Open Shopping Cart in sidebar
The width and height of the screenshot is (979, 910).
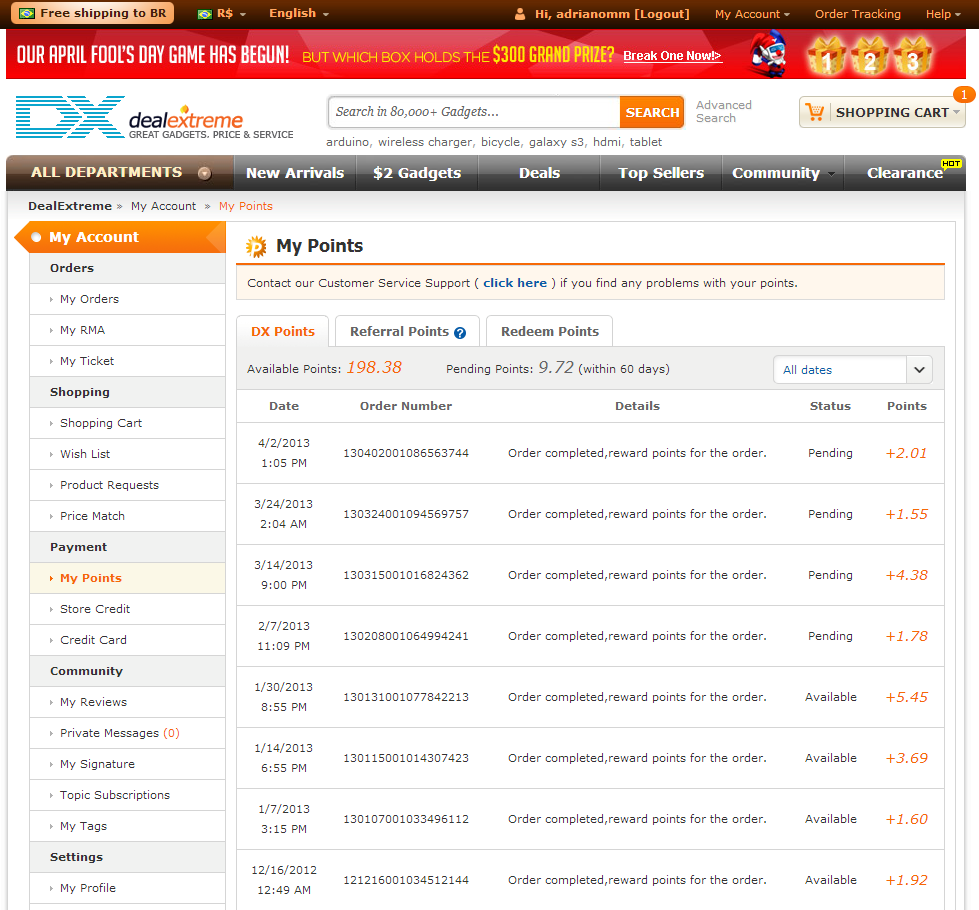coord(127,423)
